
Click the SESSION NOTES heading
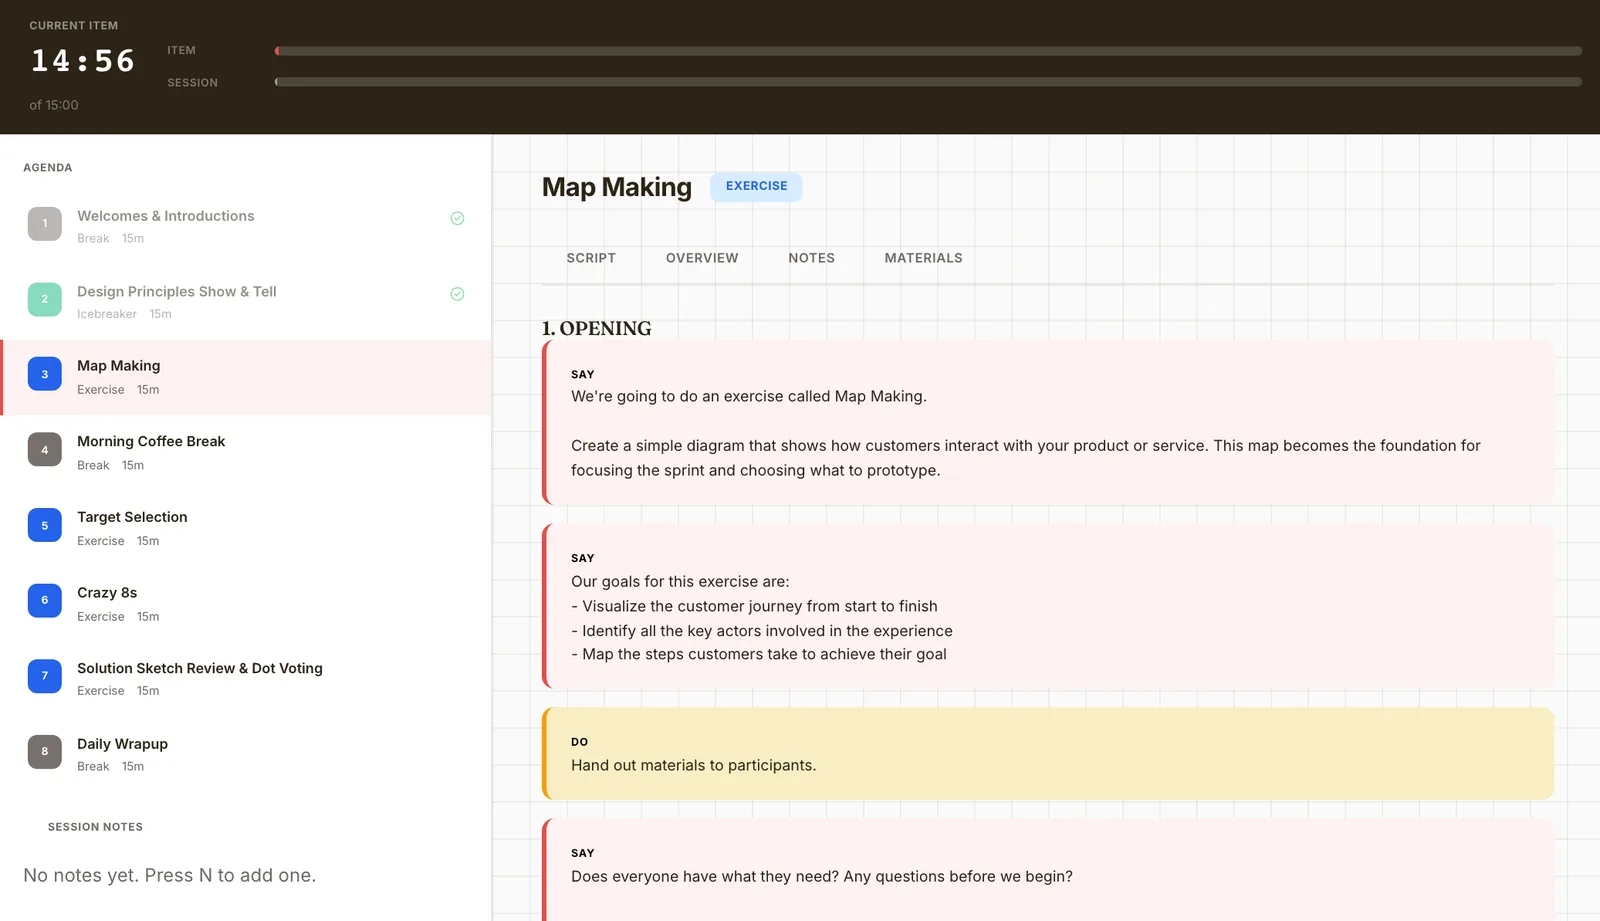(x=95, y=827)
